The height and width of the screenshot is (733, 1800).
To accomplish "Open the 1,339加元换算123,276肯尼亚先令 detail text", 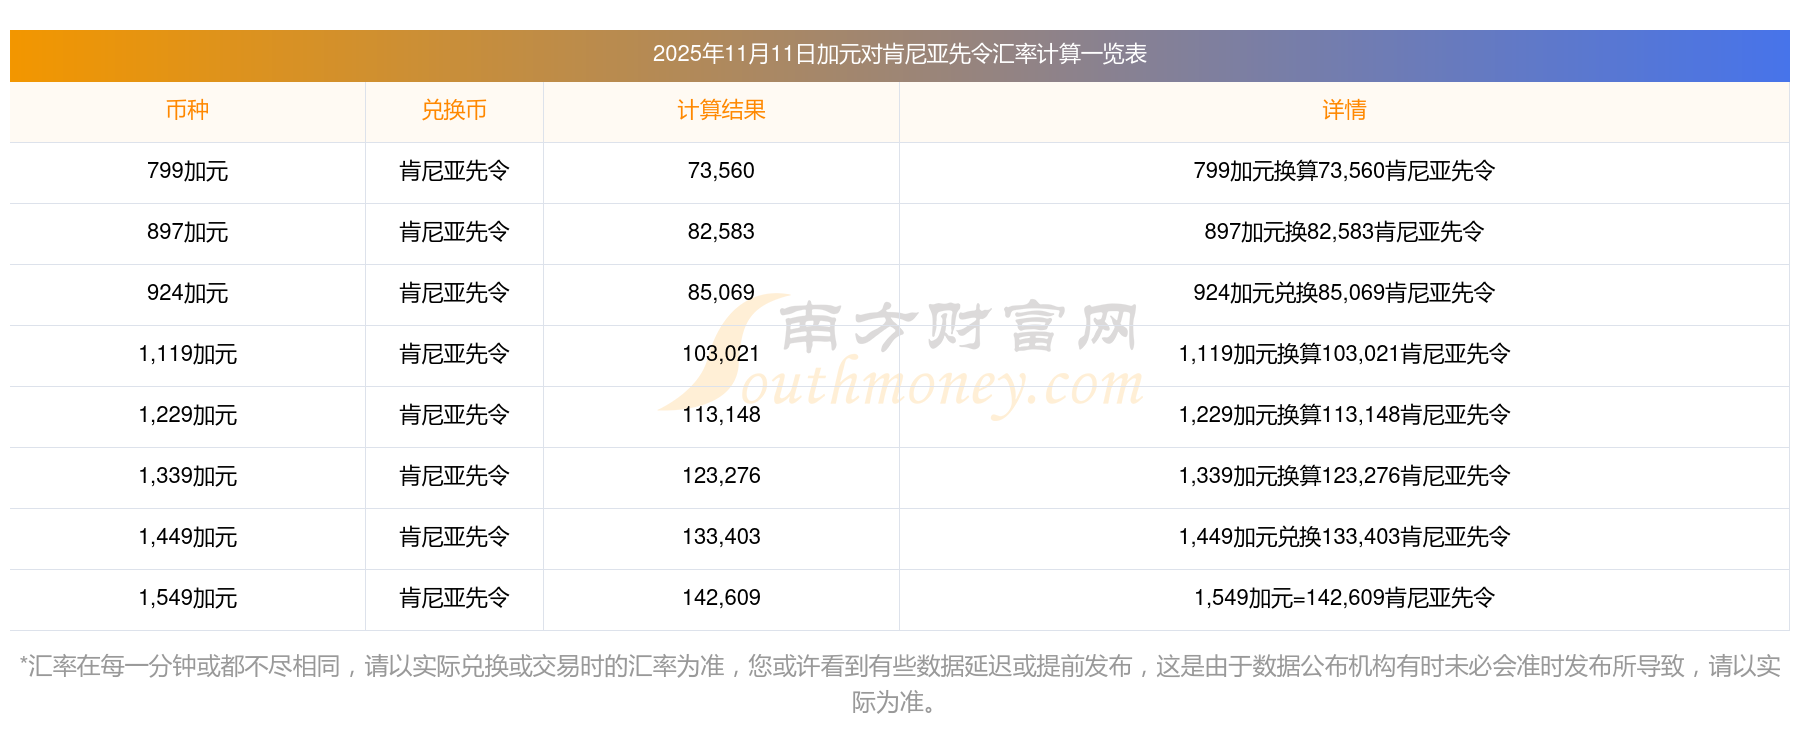I will coord(1344,476).
